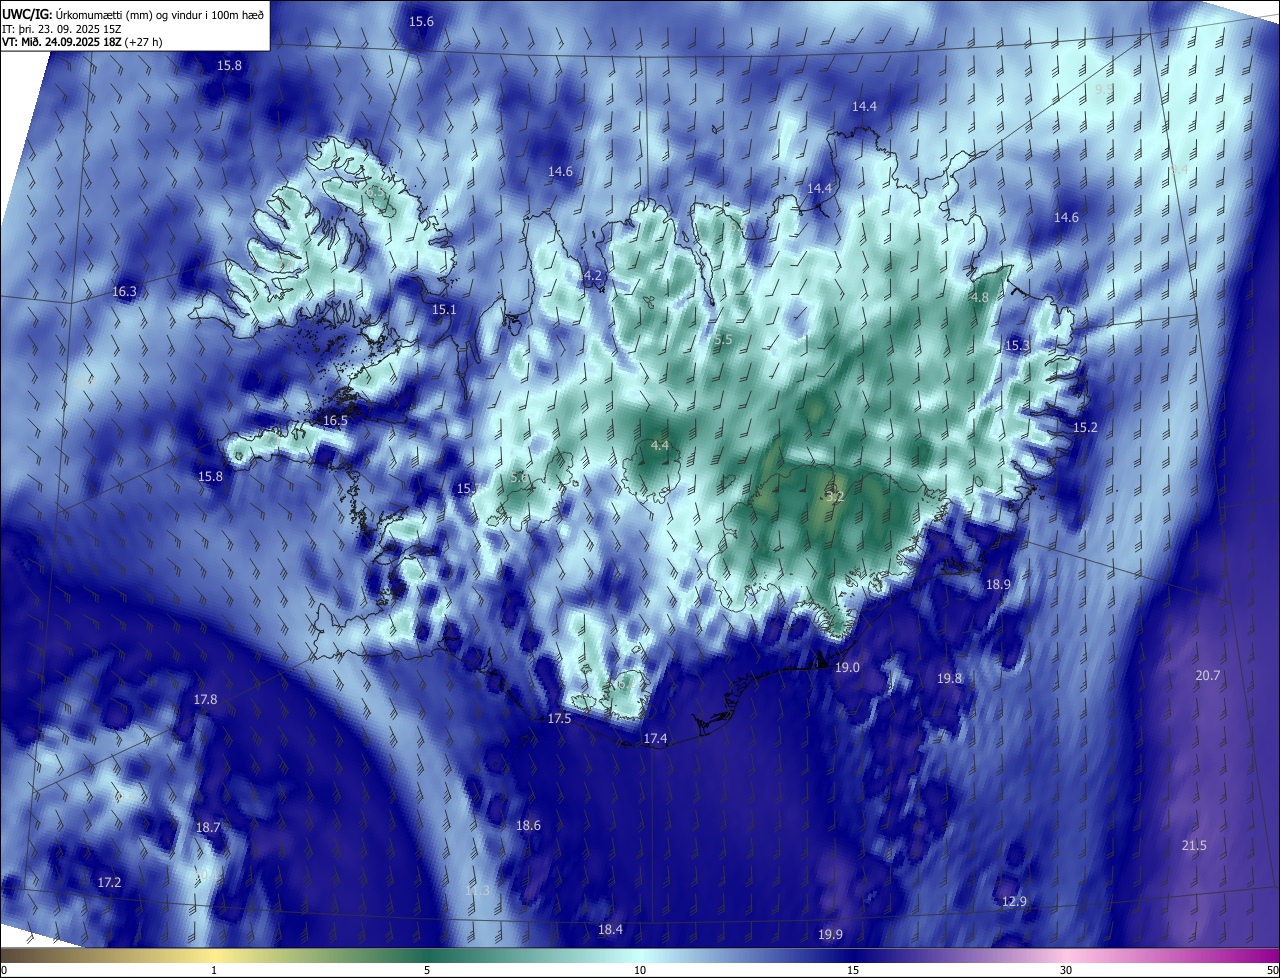
Task: Click the 'IT: þri. 23. 09. 2025 15Z' line
Action: pyautogui.click(x=62, y=29)
